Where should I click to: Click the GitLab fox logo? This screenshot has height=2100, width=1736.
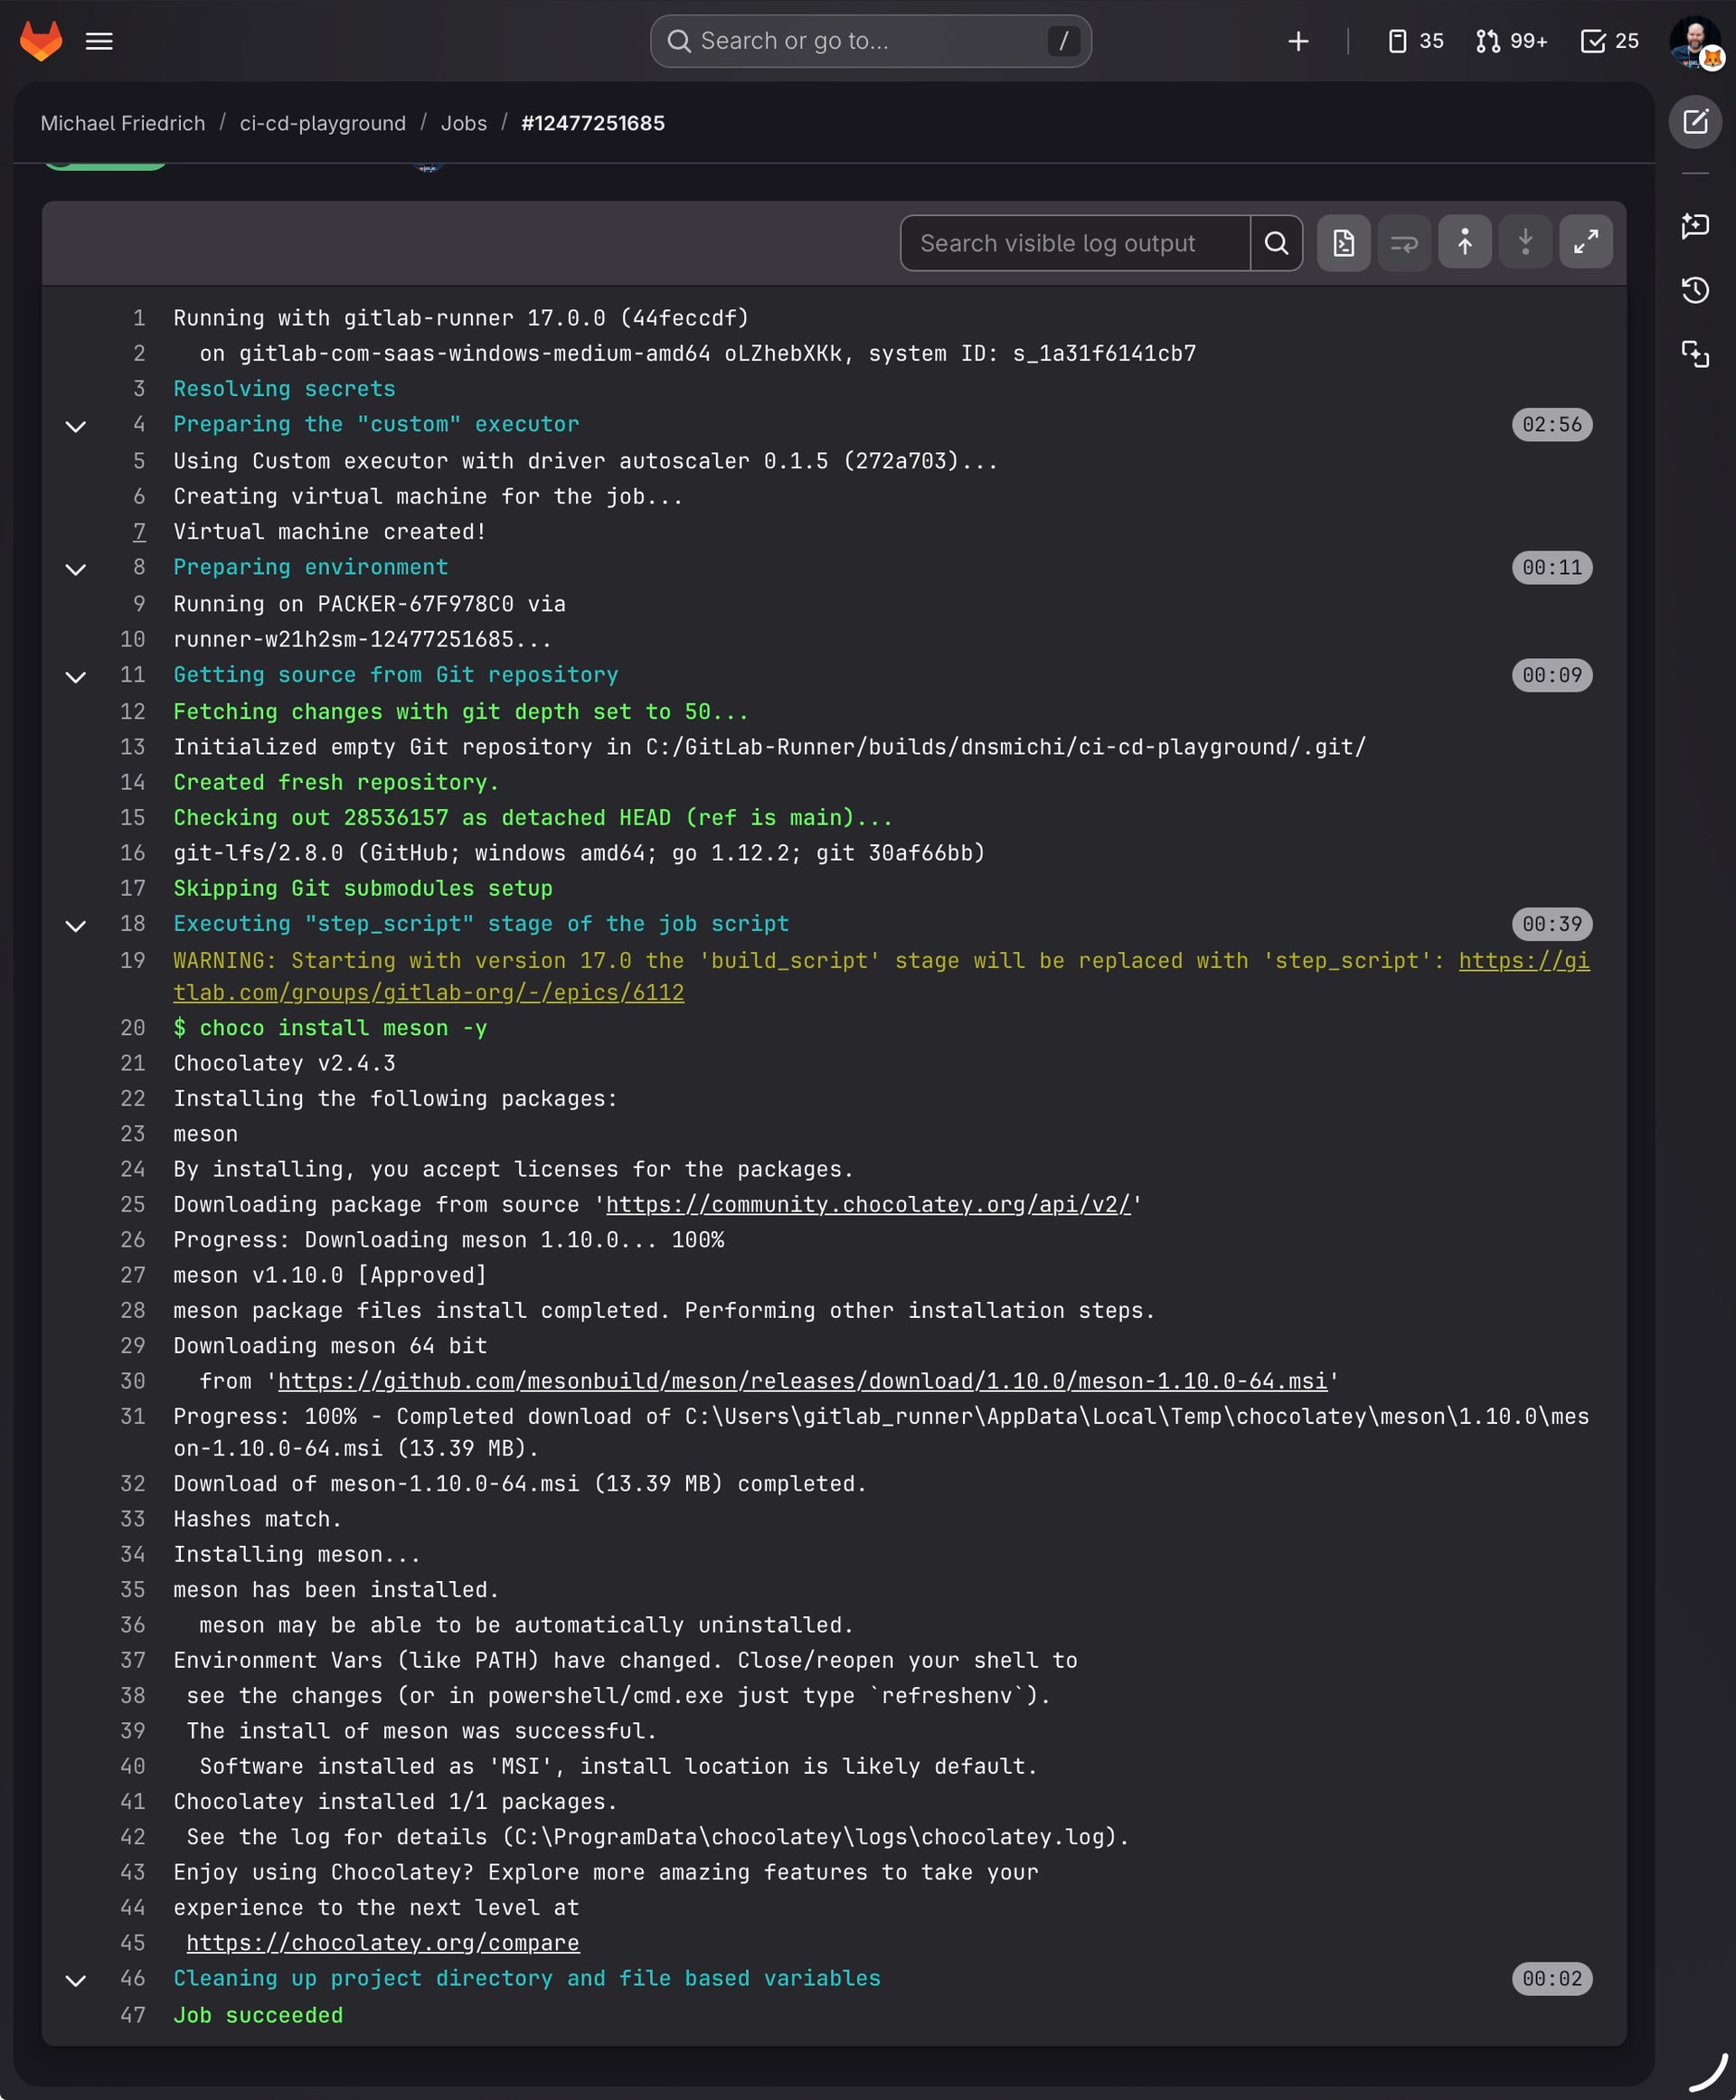pyautogui.click(x=41, y=41)
